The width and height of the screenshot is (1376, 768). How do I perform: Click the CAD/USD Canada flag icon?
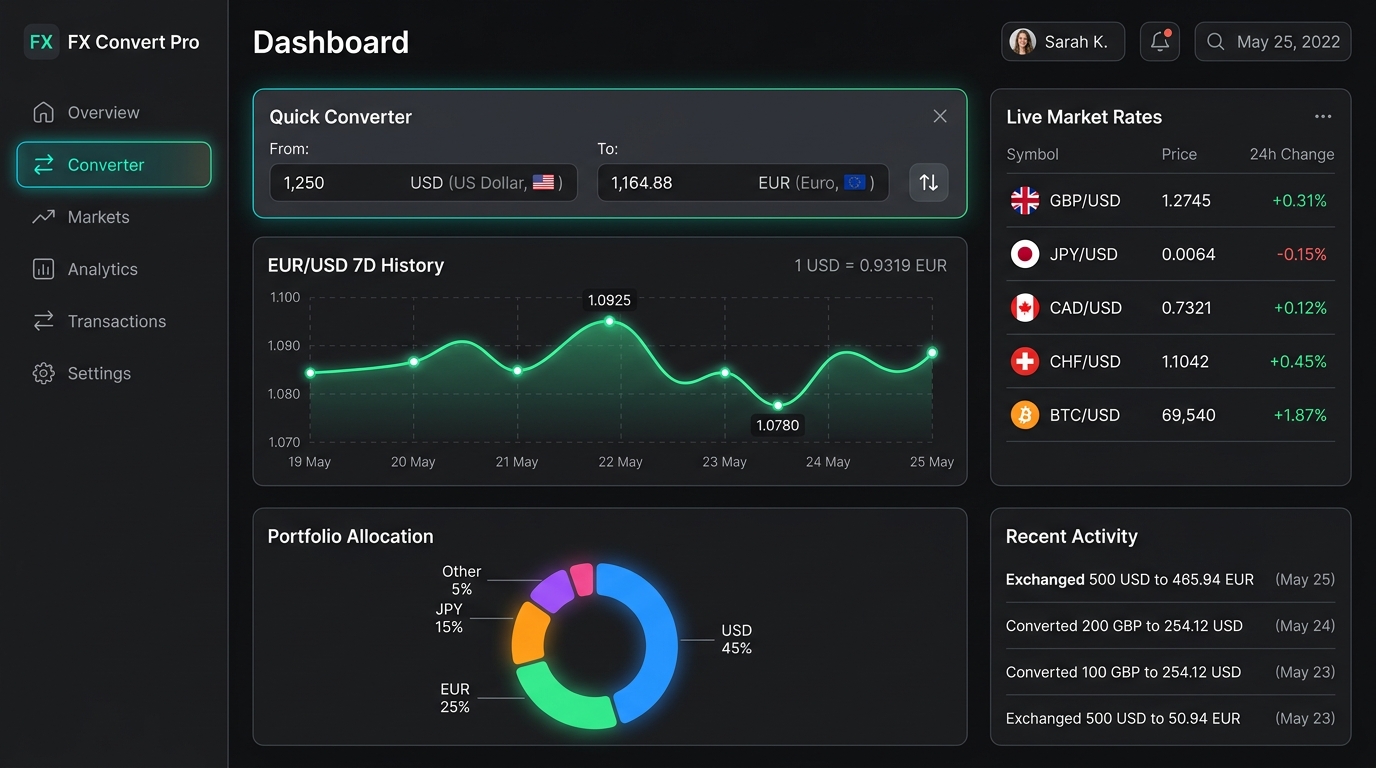click(1025, 308)
